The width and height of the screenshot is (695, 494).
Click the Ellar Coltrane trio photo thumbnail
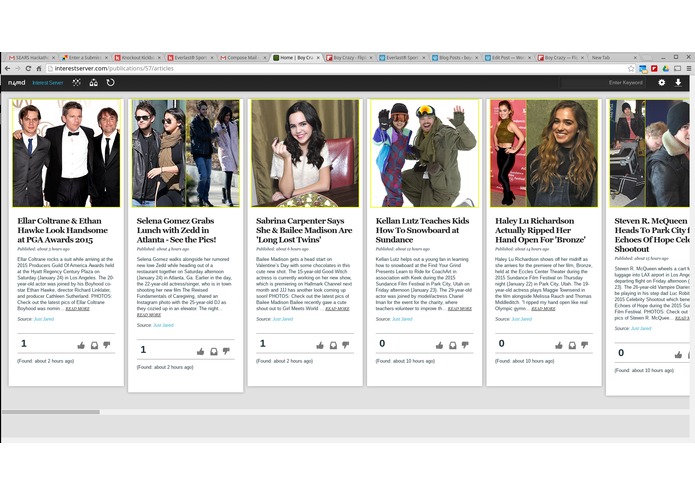tap(66, 153)
